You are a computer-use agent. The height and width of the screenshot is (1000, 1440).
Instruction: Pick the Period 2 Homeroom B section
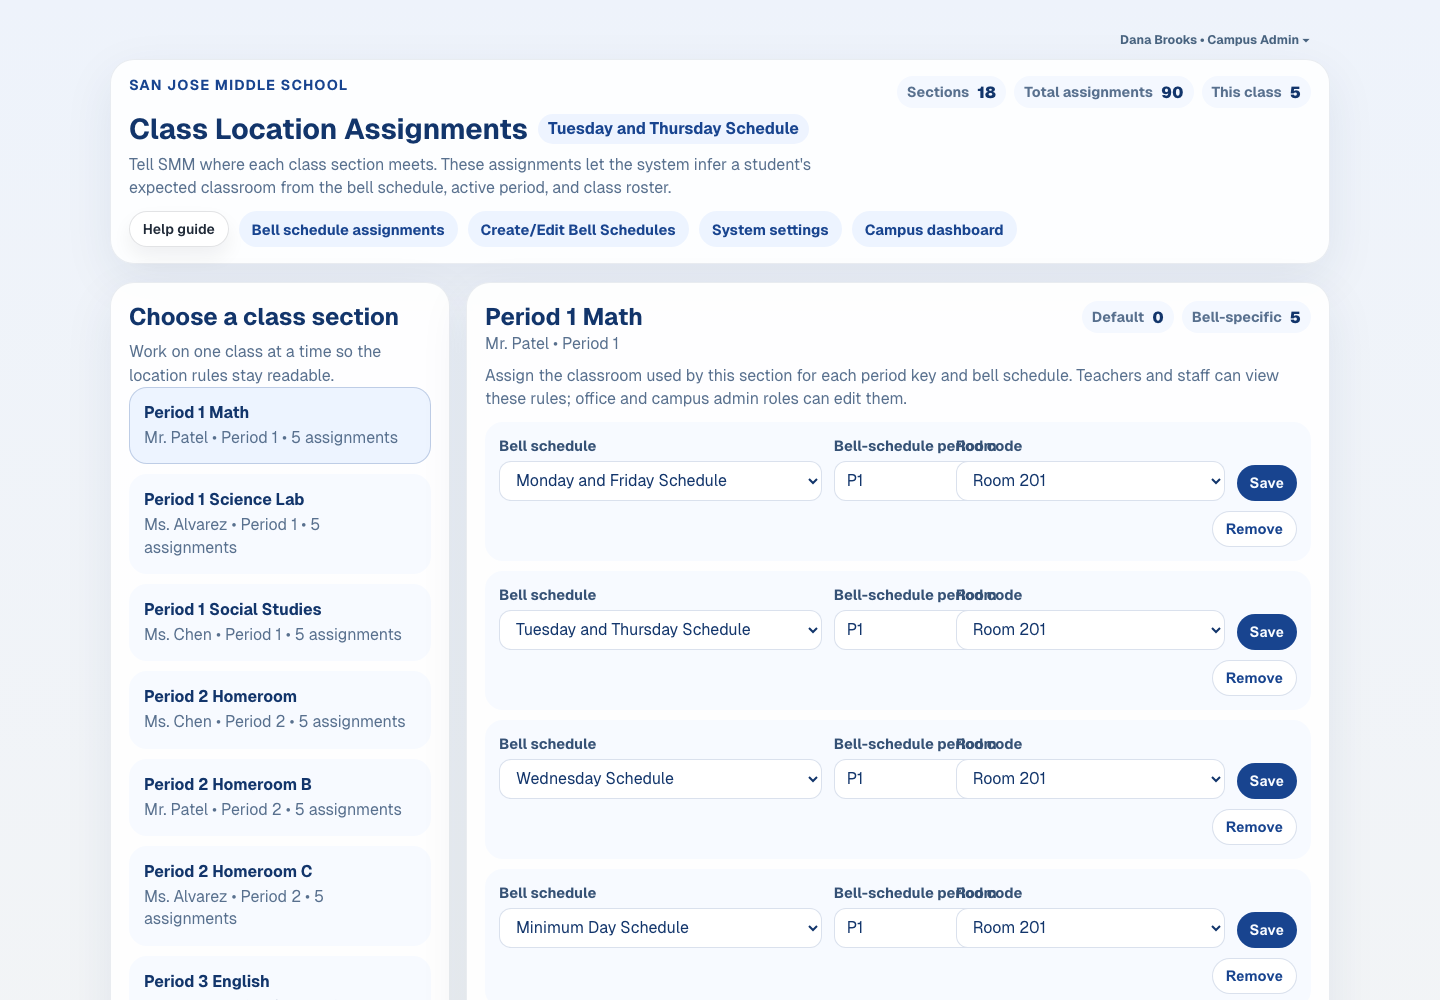(x=280, y=797)
